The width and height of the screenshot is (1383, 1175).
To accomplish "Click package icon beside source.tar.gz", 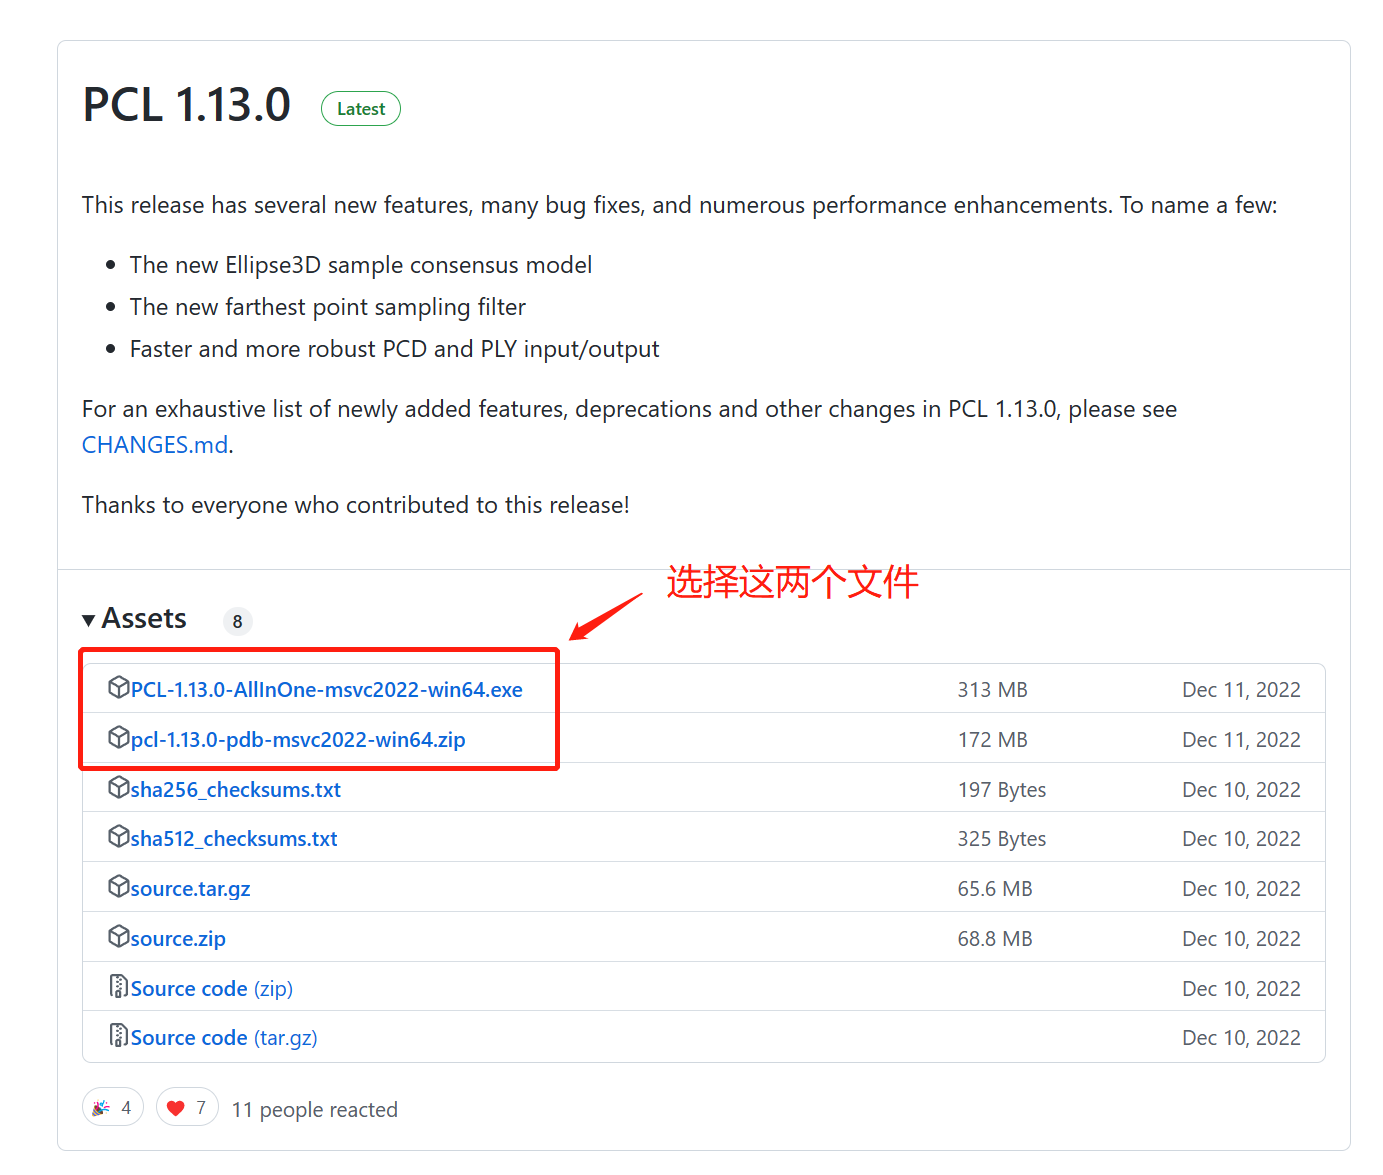I will point(119,886).
